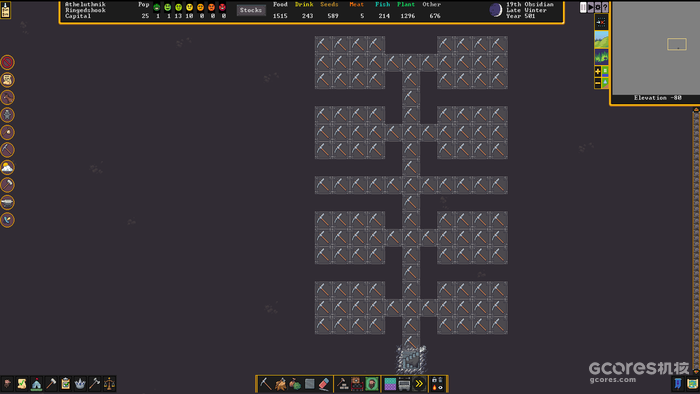Viewport: 700px width, 394px height.
Task: Toggle the Forbid/claim items lock icon
Action: (434, 380)
